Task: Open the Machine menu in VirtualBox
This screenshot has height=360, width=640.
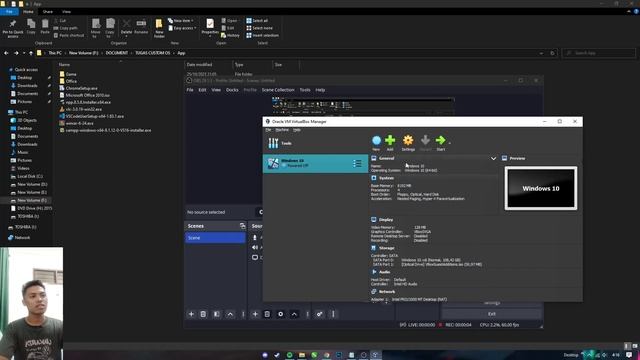Action: [282, 130]
